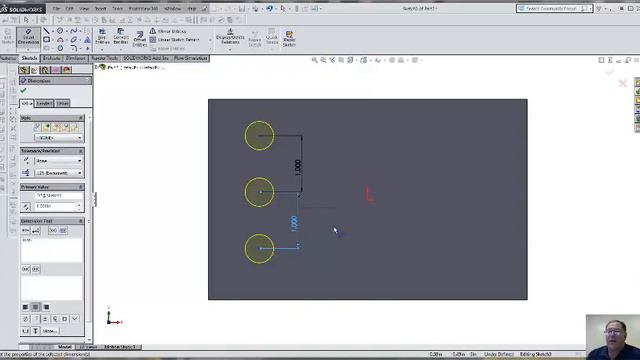
Task: Click the More... button in Dimension Text
Action: tap(50, 331)
